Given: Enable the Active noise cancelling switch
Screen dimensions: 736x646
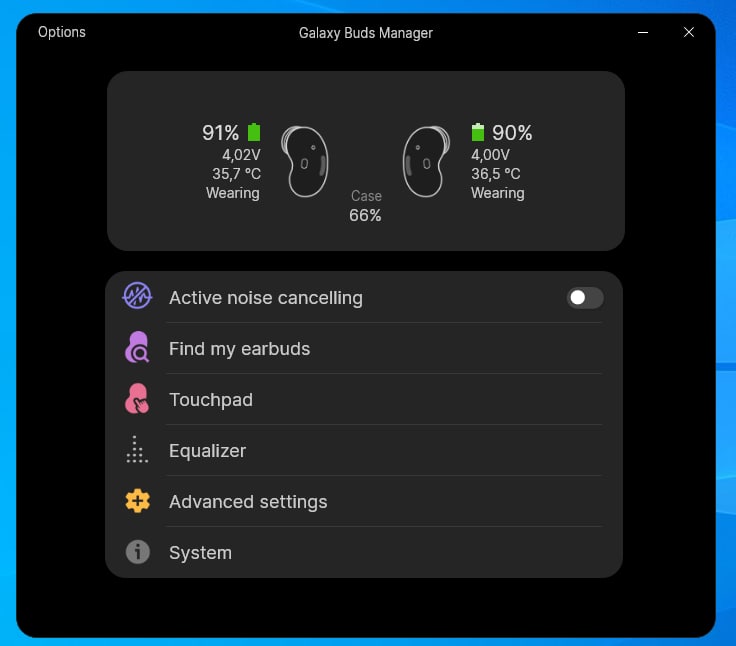Looking at the screenshot, I should [585, 298].
